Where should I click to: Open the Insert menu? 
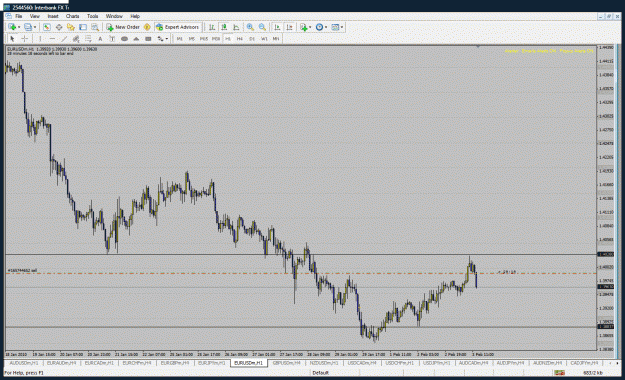click(x=53, y=16)
